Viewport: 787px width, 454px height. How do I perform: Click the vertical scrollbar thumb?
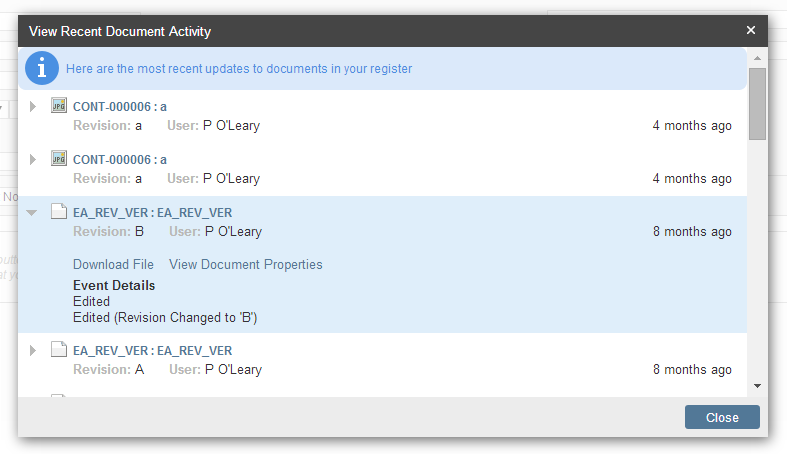(757, 103)
